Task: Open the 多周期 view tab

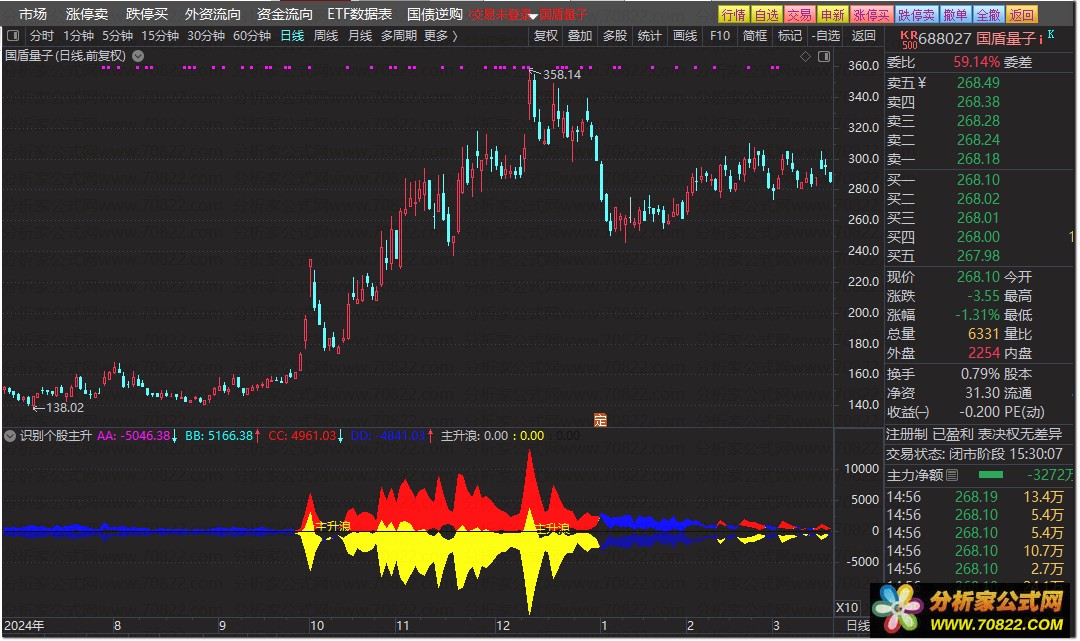Action: point(399,35)
